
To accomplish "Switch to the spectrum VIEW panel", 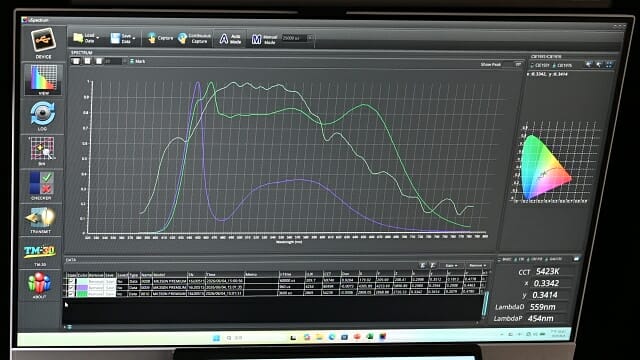I will (x=43, y=80).
